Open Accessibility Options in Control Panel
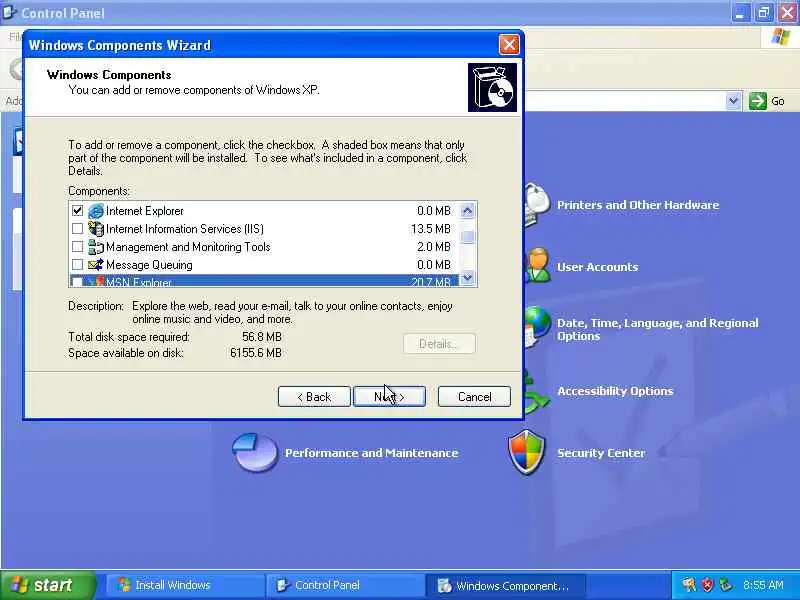 [615, 391]
